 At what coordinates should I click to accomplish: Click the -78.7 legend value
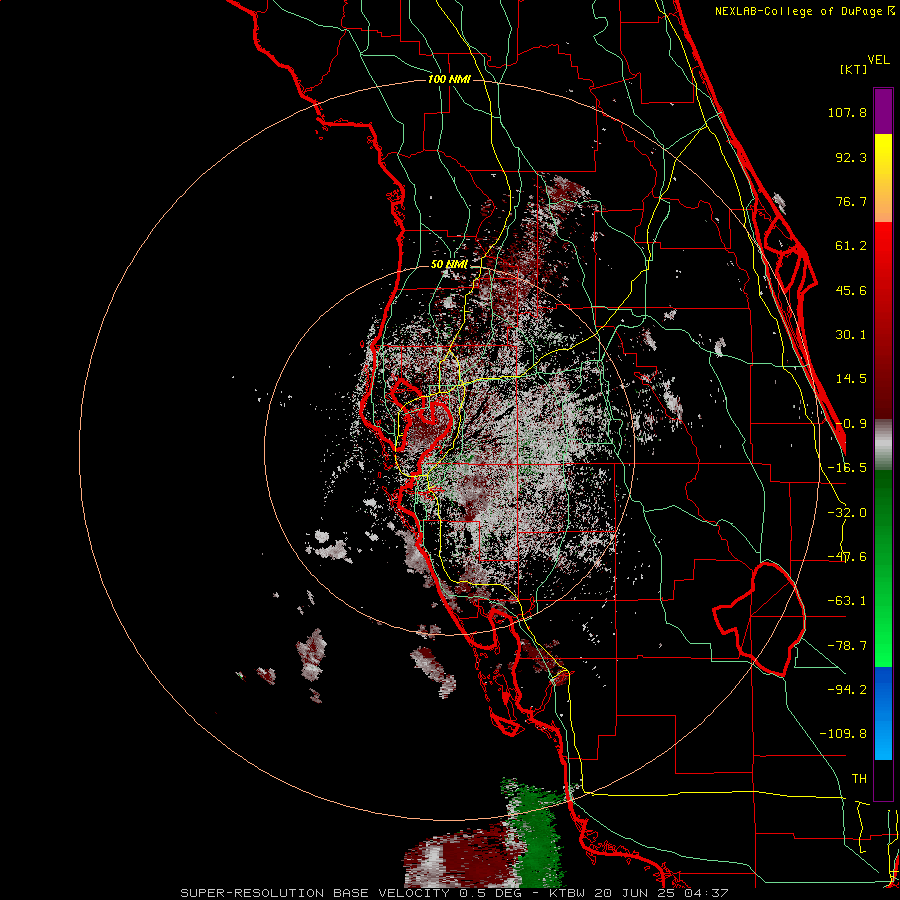pos(847,646)
